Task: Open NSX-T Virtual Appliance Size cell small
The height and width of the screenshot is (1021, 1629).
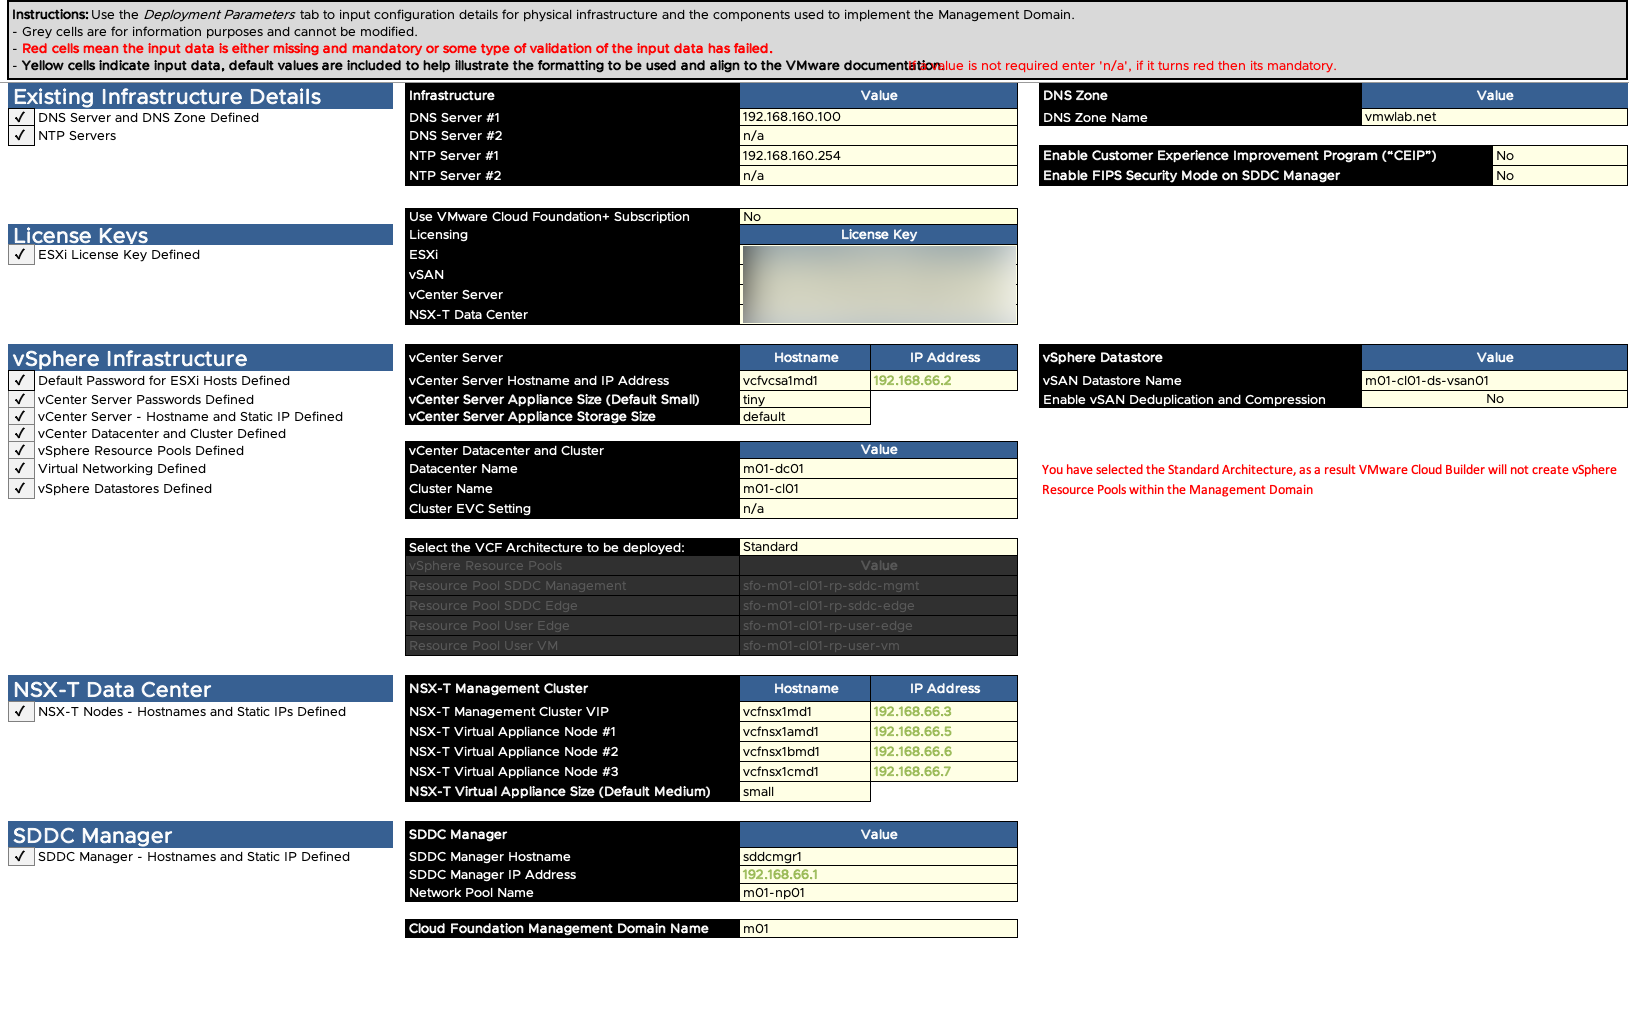Action: (x=805, y=792)
